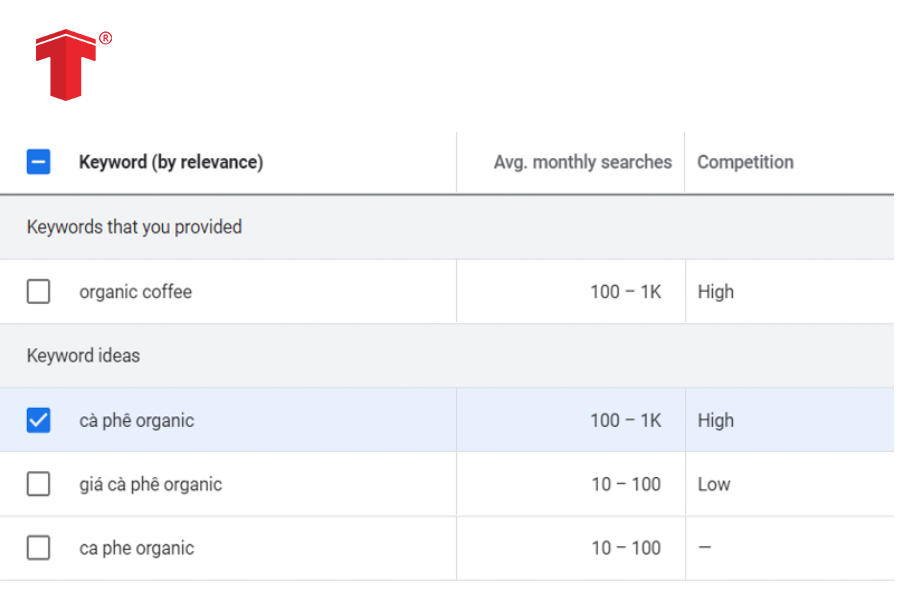
Task: Click 10 – 100 searches for ca phe organic
Action: point(626,548)
